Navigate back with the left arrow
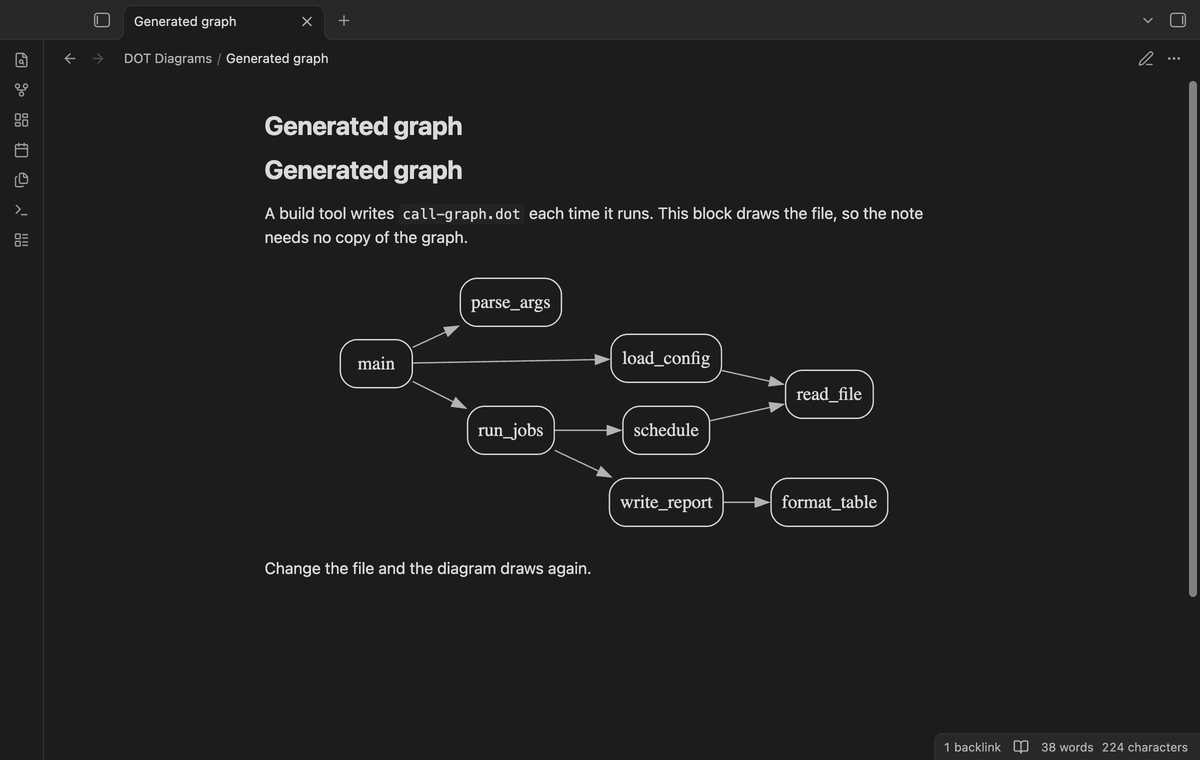Screen dimensions: 1200x760 point(70,58)
